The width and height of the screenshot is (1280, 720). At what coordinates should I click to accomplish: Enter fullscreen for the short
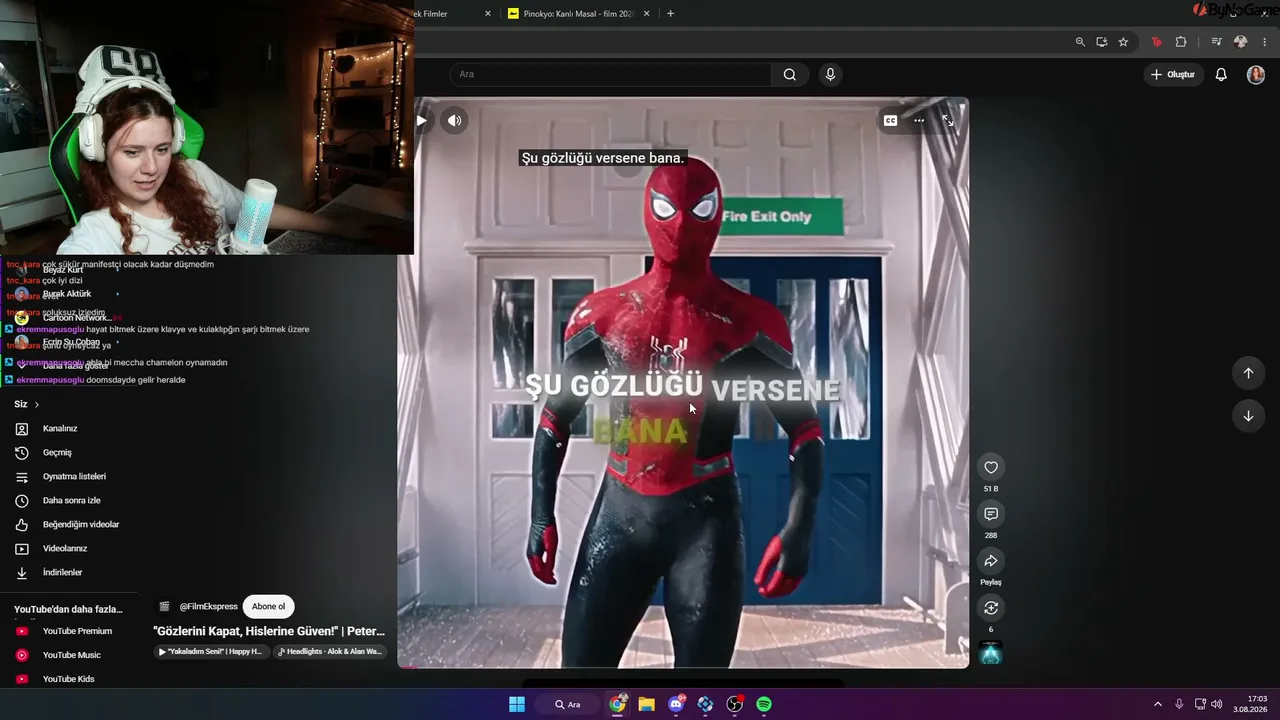click(x=948, y=121)
